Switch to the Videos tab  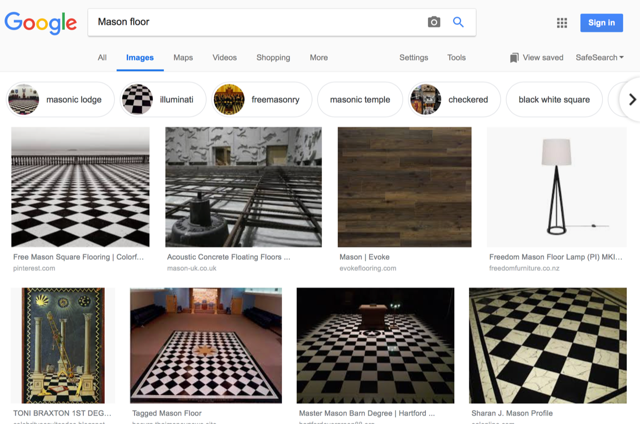224,58
